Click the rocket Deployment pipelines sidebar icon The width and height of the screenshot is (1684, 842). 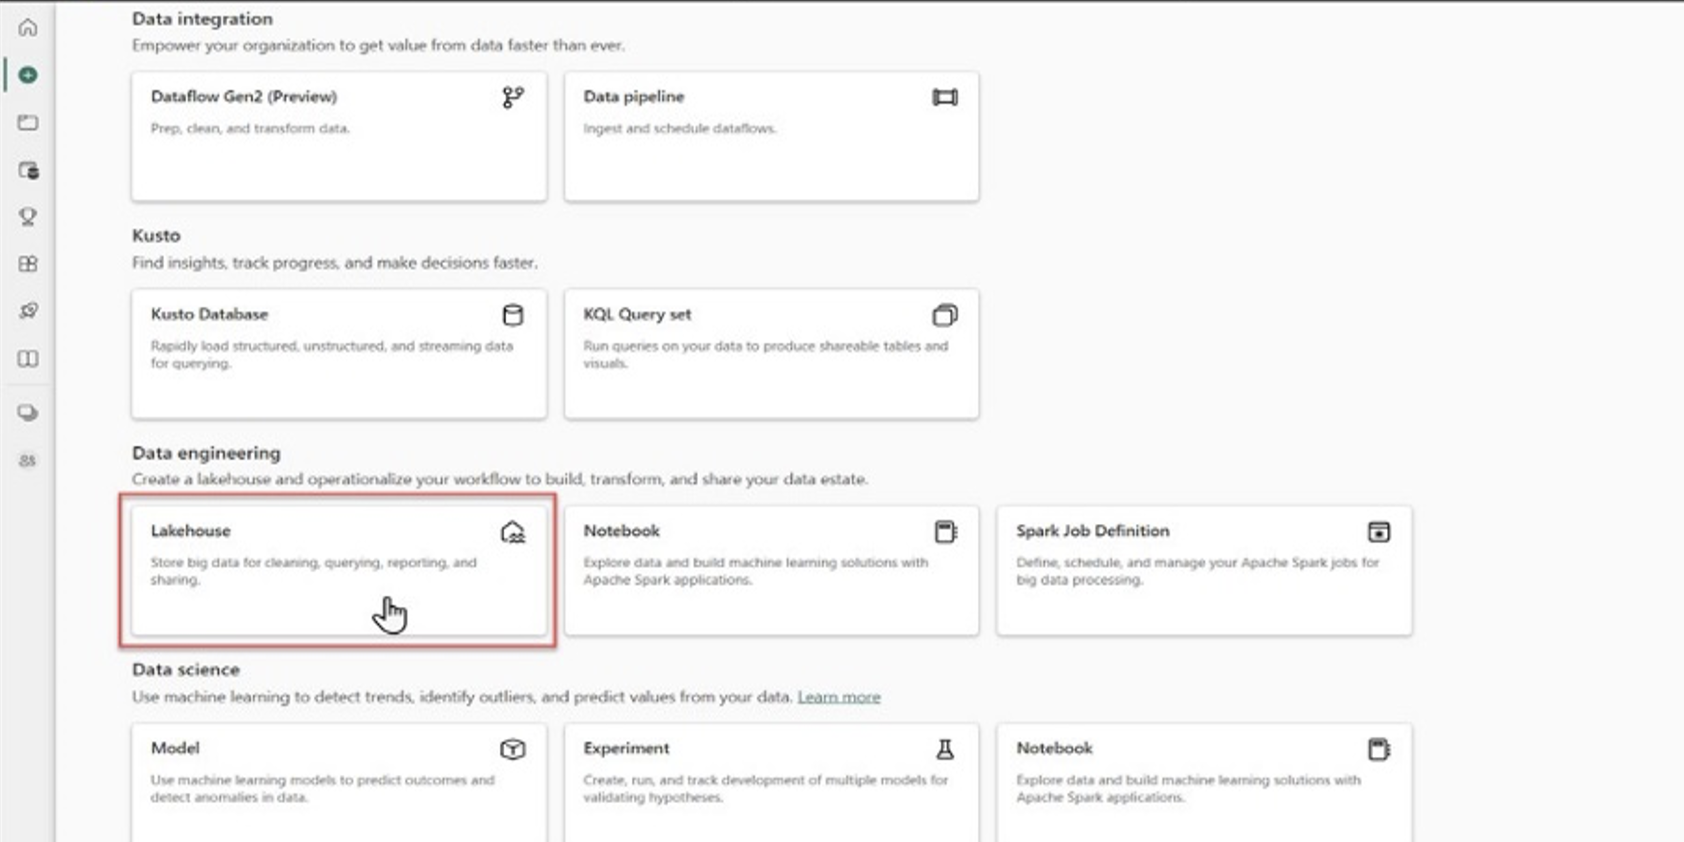[x=28, y=311]
